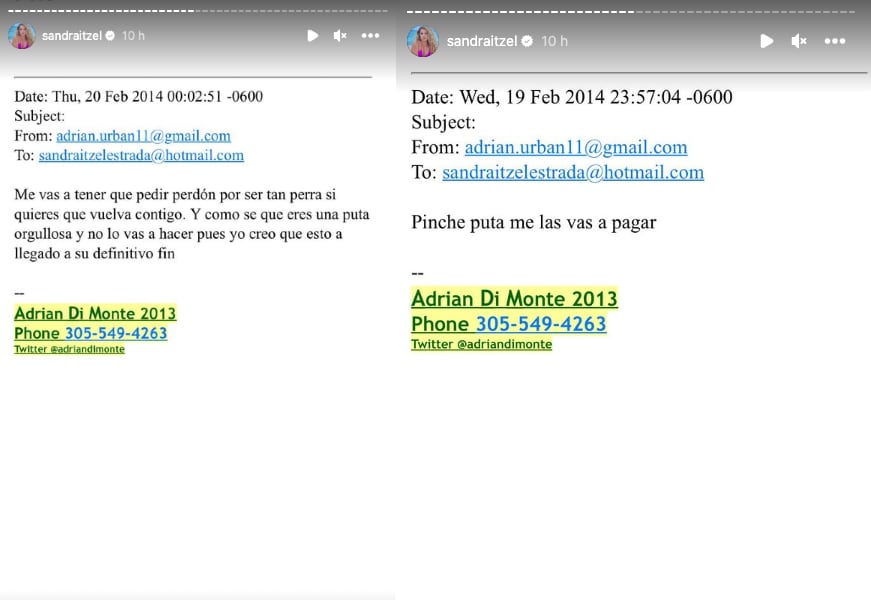Mute audio on the right story

coord(797,41)
